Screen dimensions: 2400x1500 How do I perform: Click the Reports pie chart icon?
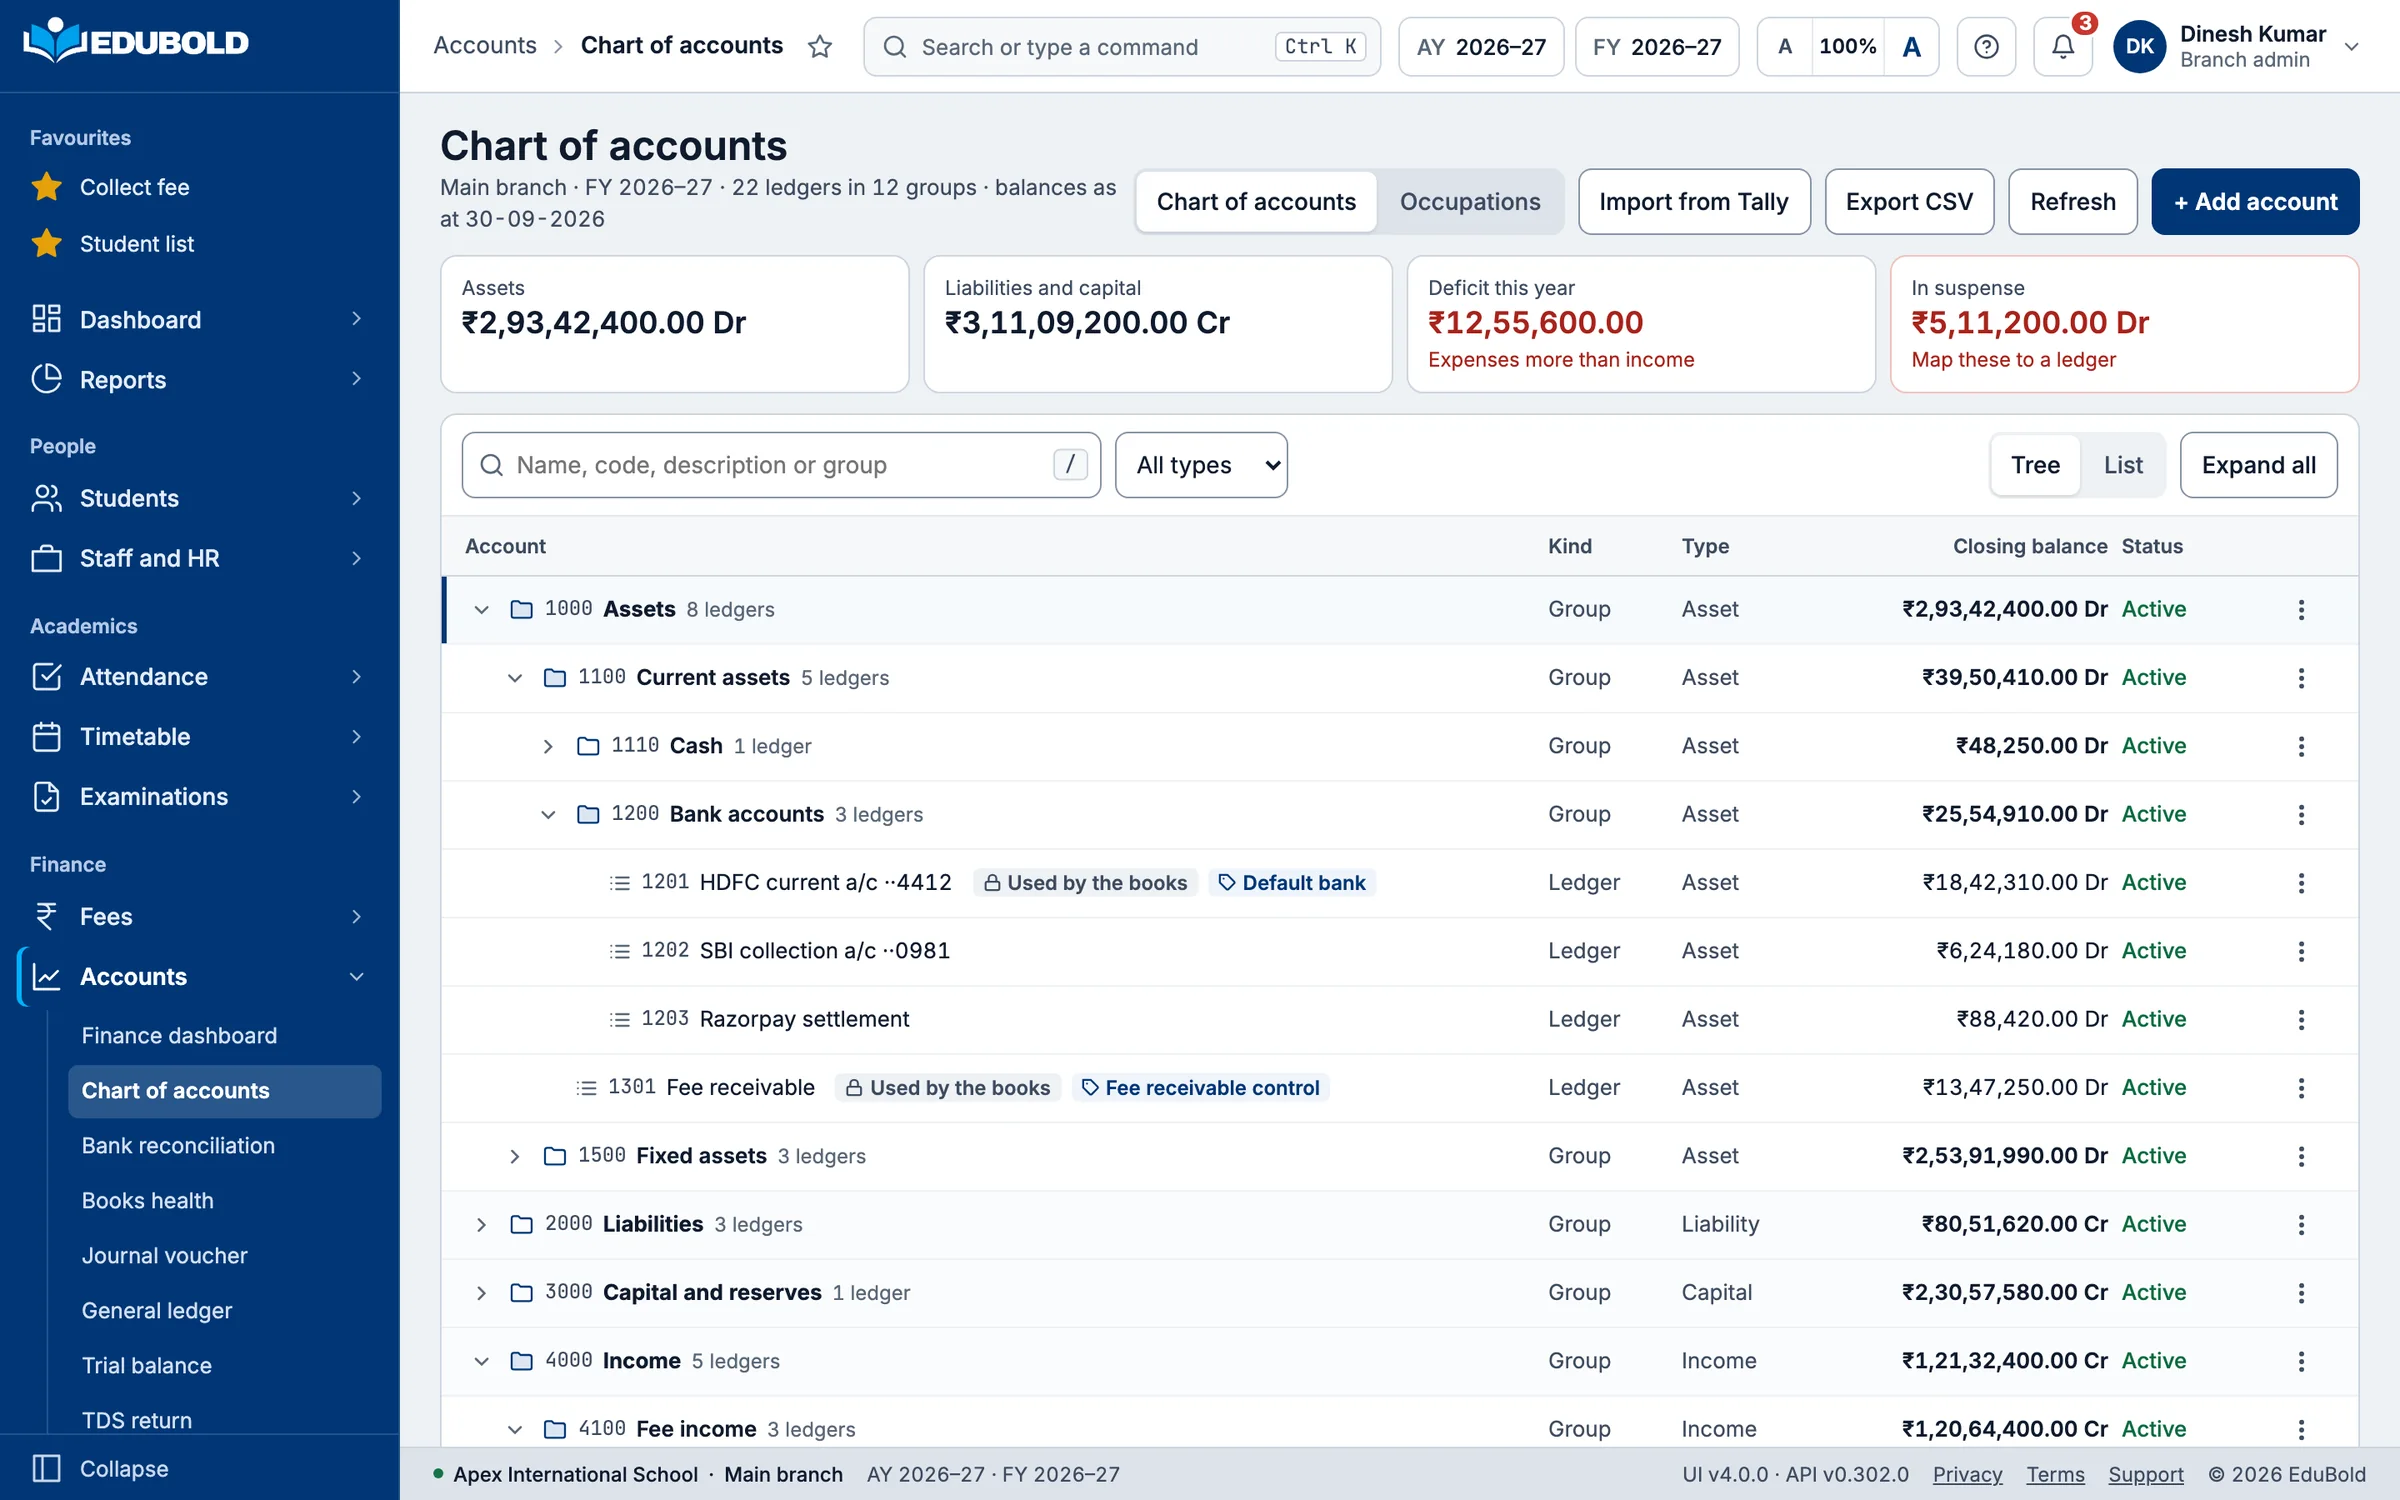tap(46, 379)
